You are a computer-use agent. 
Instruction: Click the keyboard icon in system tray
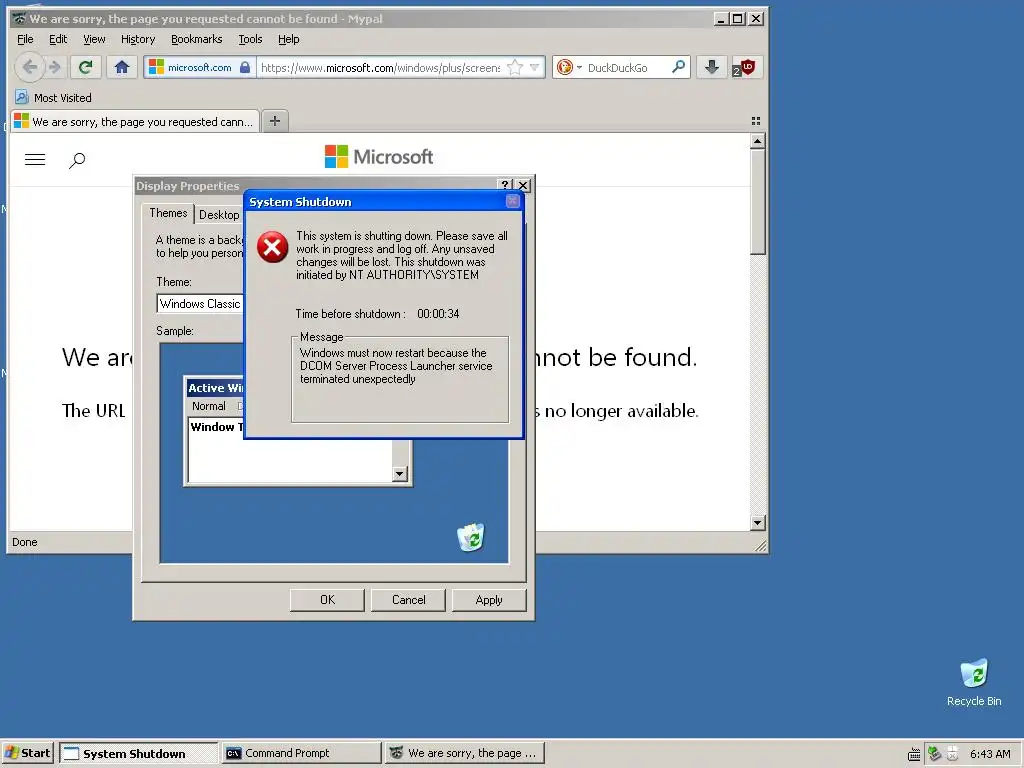click(x=914, y=754)
